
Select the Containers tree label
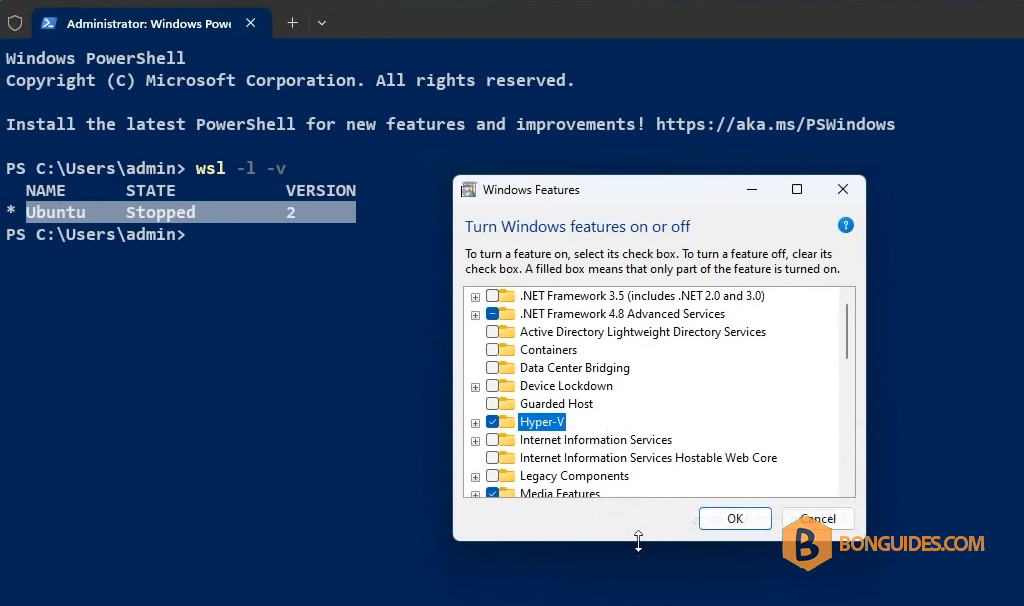coord(549,350)
